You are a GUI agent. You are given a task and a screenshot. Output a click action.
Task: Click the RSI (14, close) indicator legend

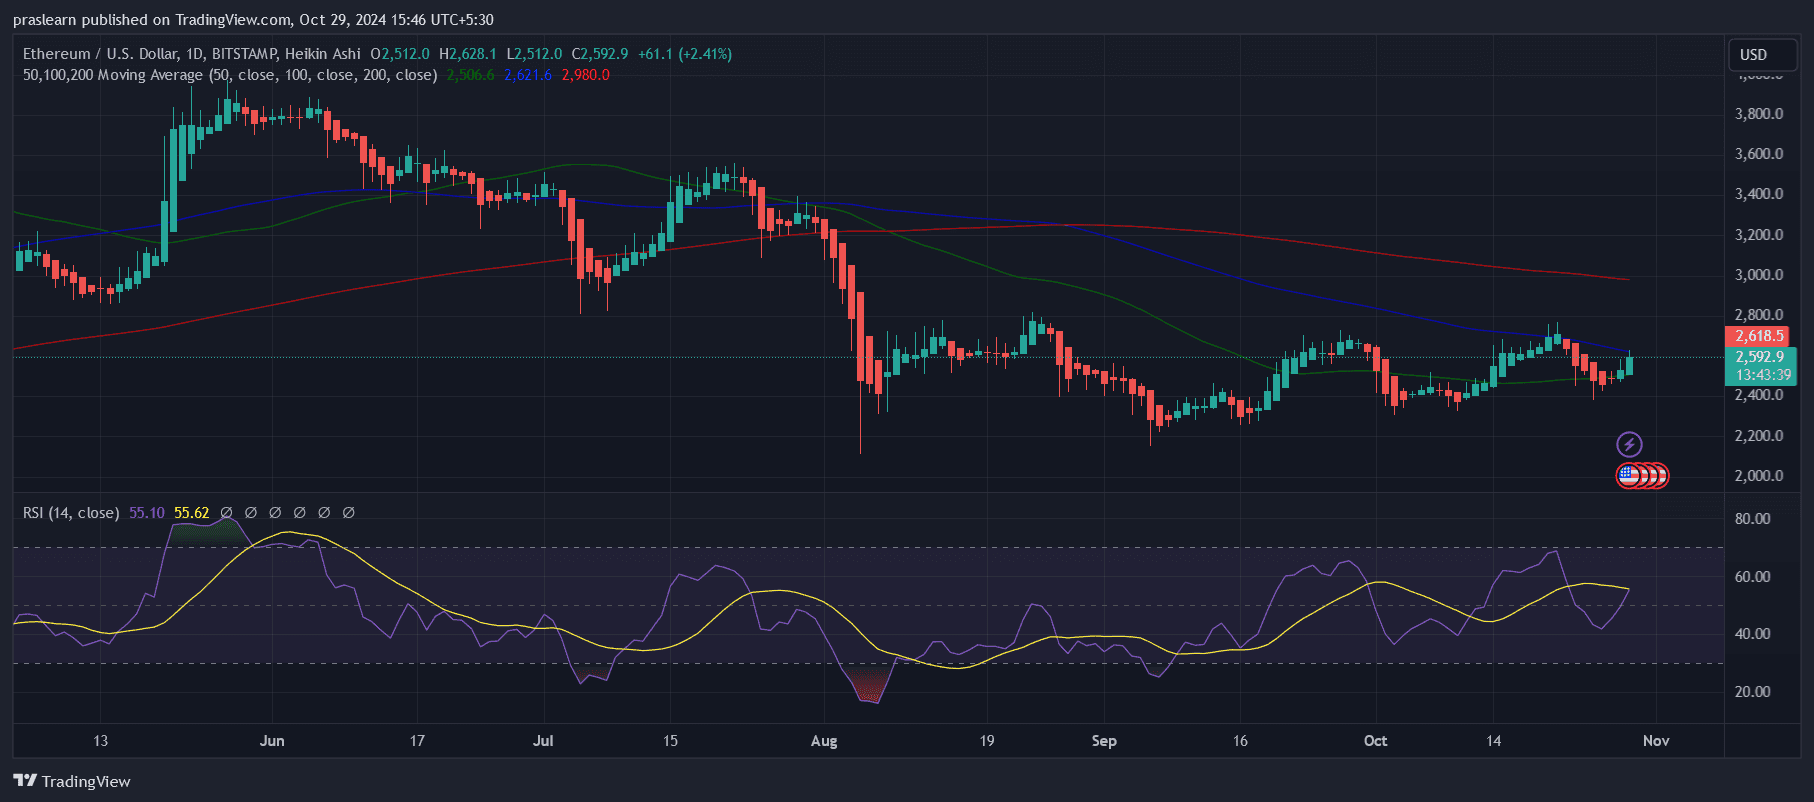click(71, 513)
